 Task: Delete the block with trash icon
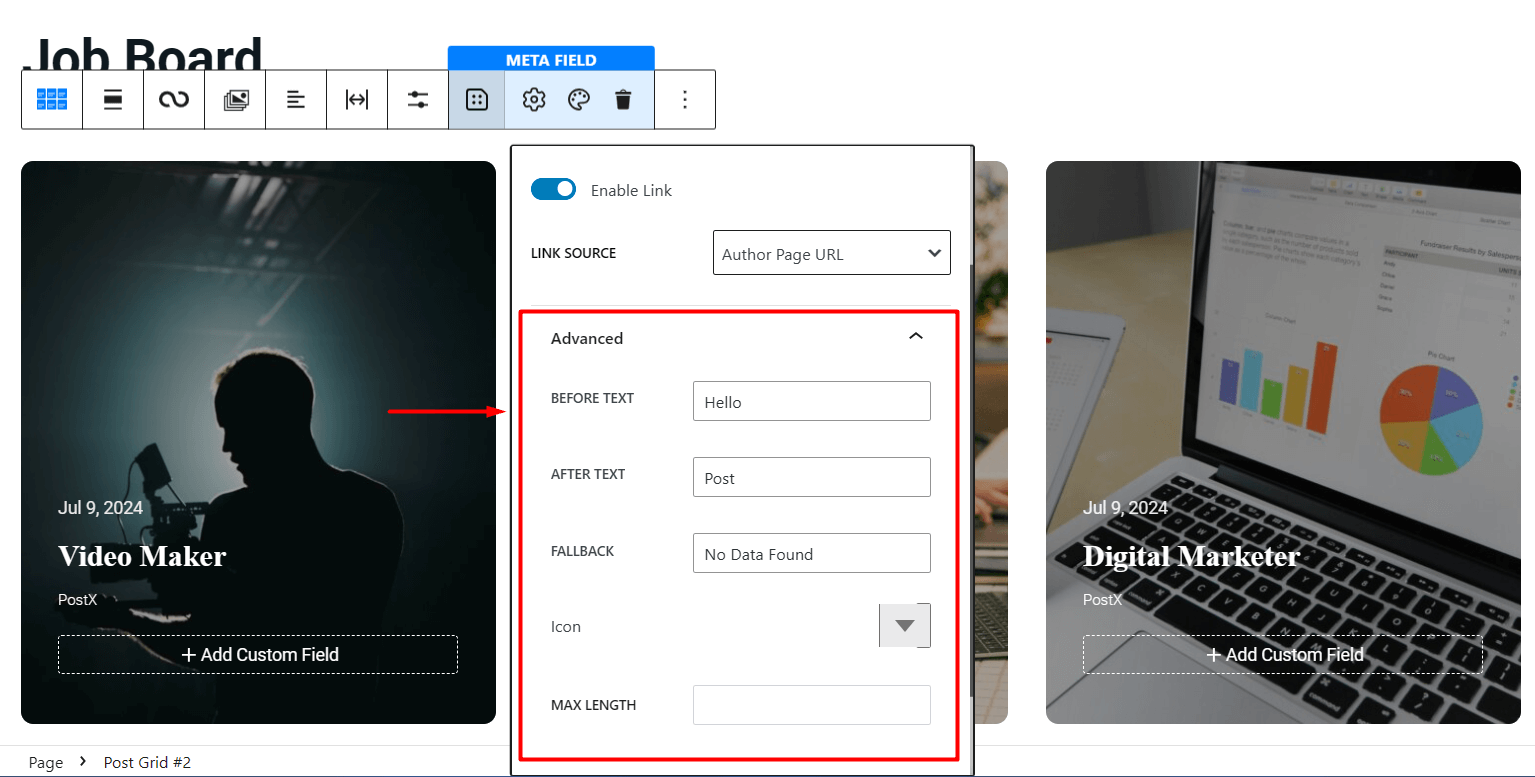coord(623,99)
